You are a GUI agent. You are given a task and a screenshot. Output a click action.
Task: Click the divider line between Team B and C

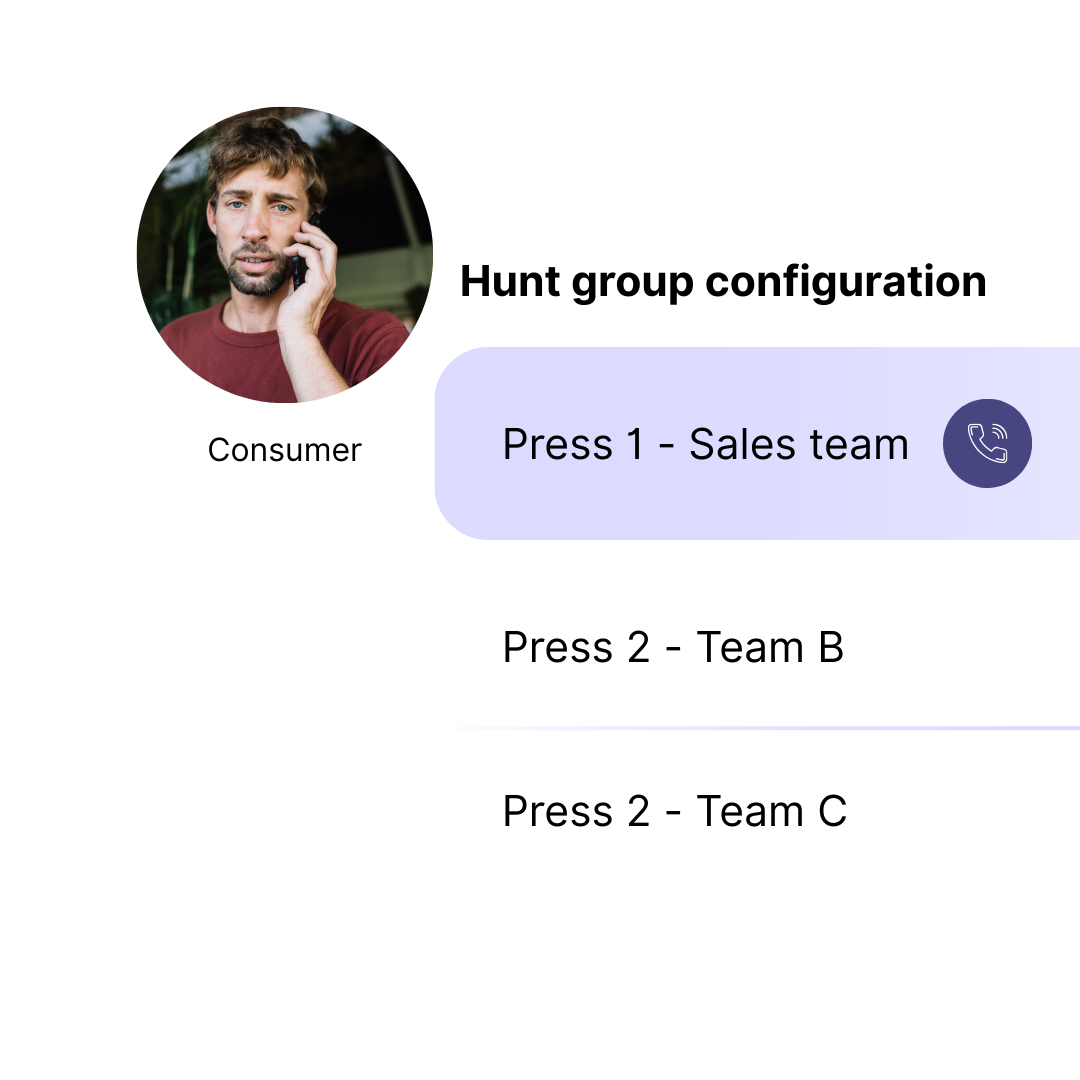(x=758, y=728)
